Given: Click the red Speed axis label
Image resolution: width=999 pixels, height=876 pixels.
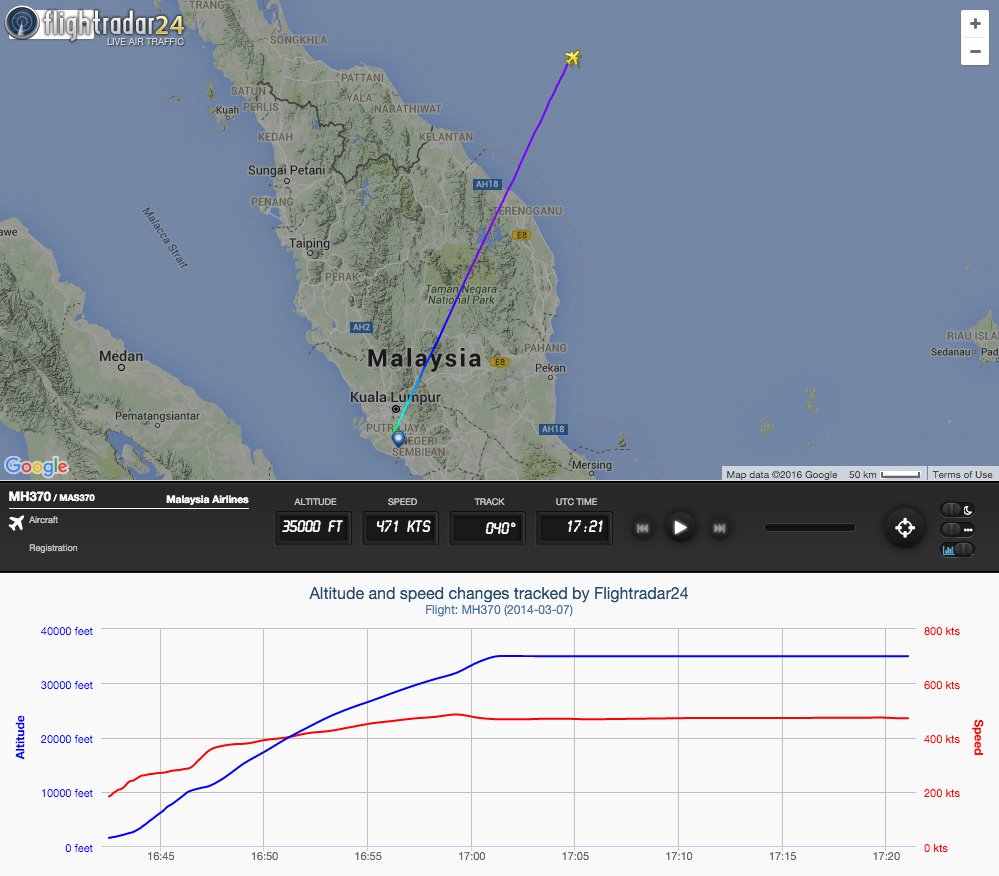Looking at the screenshot, I should (x=978, y=738).
